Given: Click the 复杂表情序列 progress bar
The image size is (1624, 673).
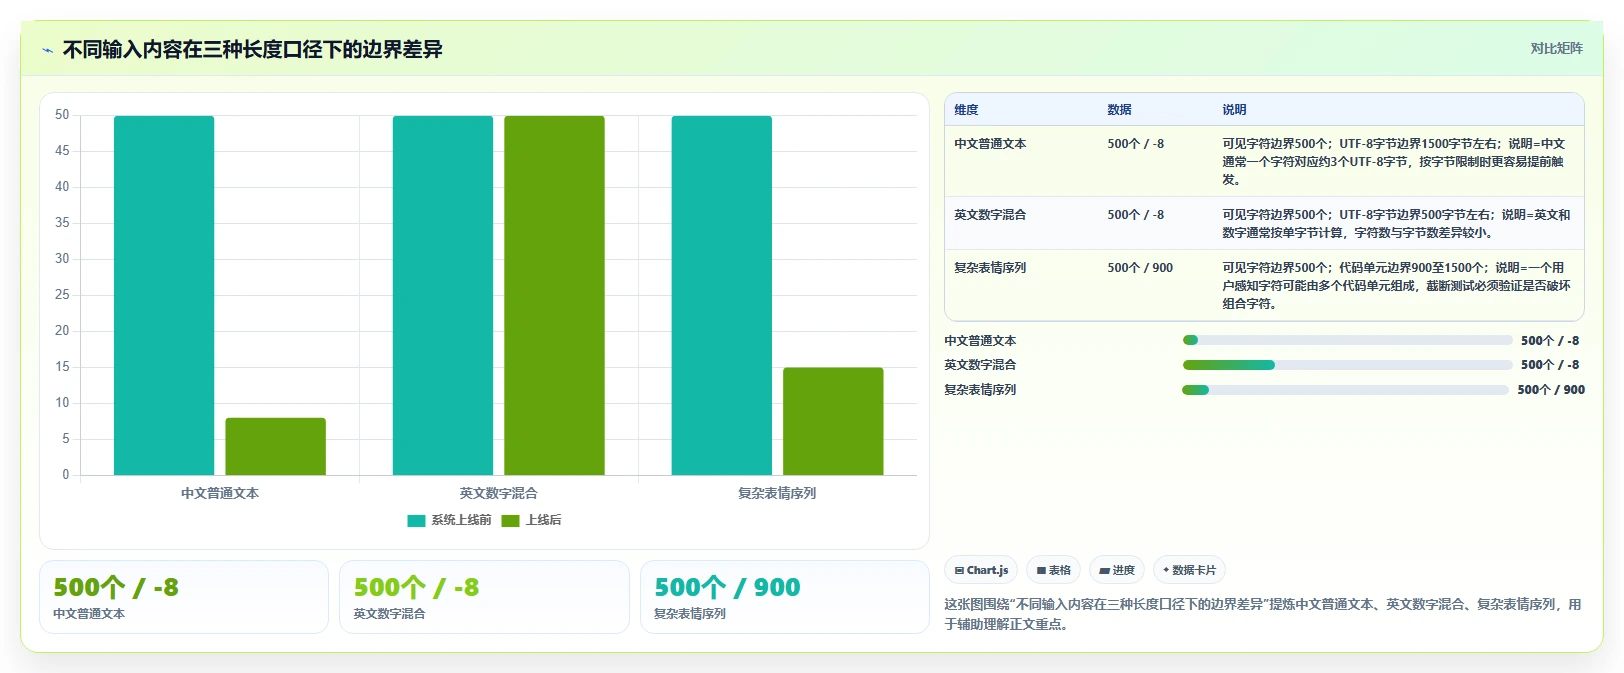Looking at the screenshot, I should [1345, 390].
